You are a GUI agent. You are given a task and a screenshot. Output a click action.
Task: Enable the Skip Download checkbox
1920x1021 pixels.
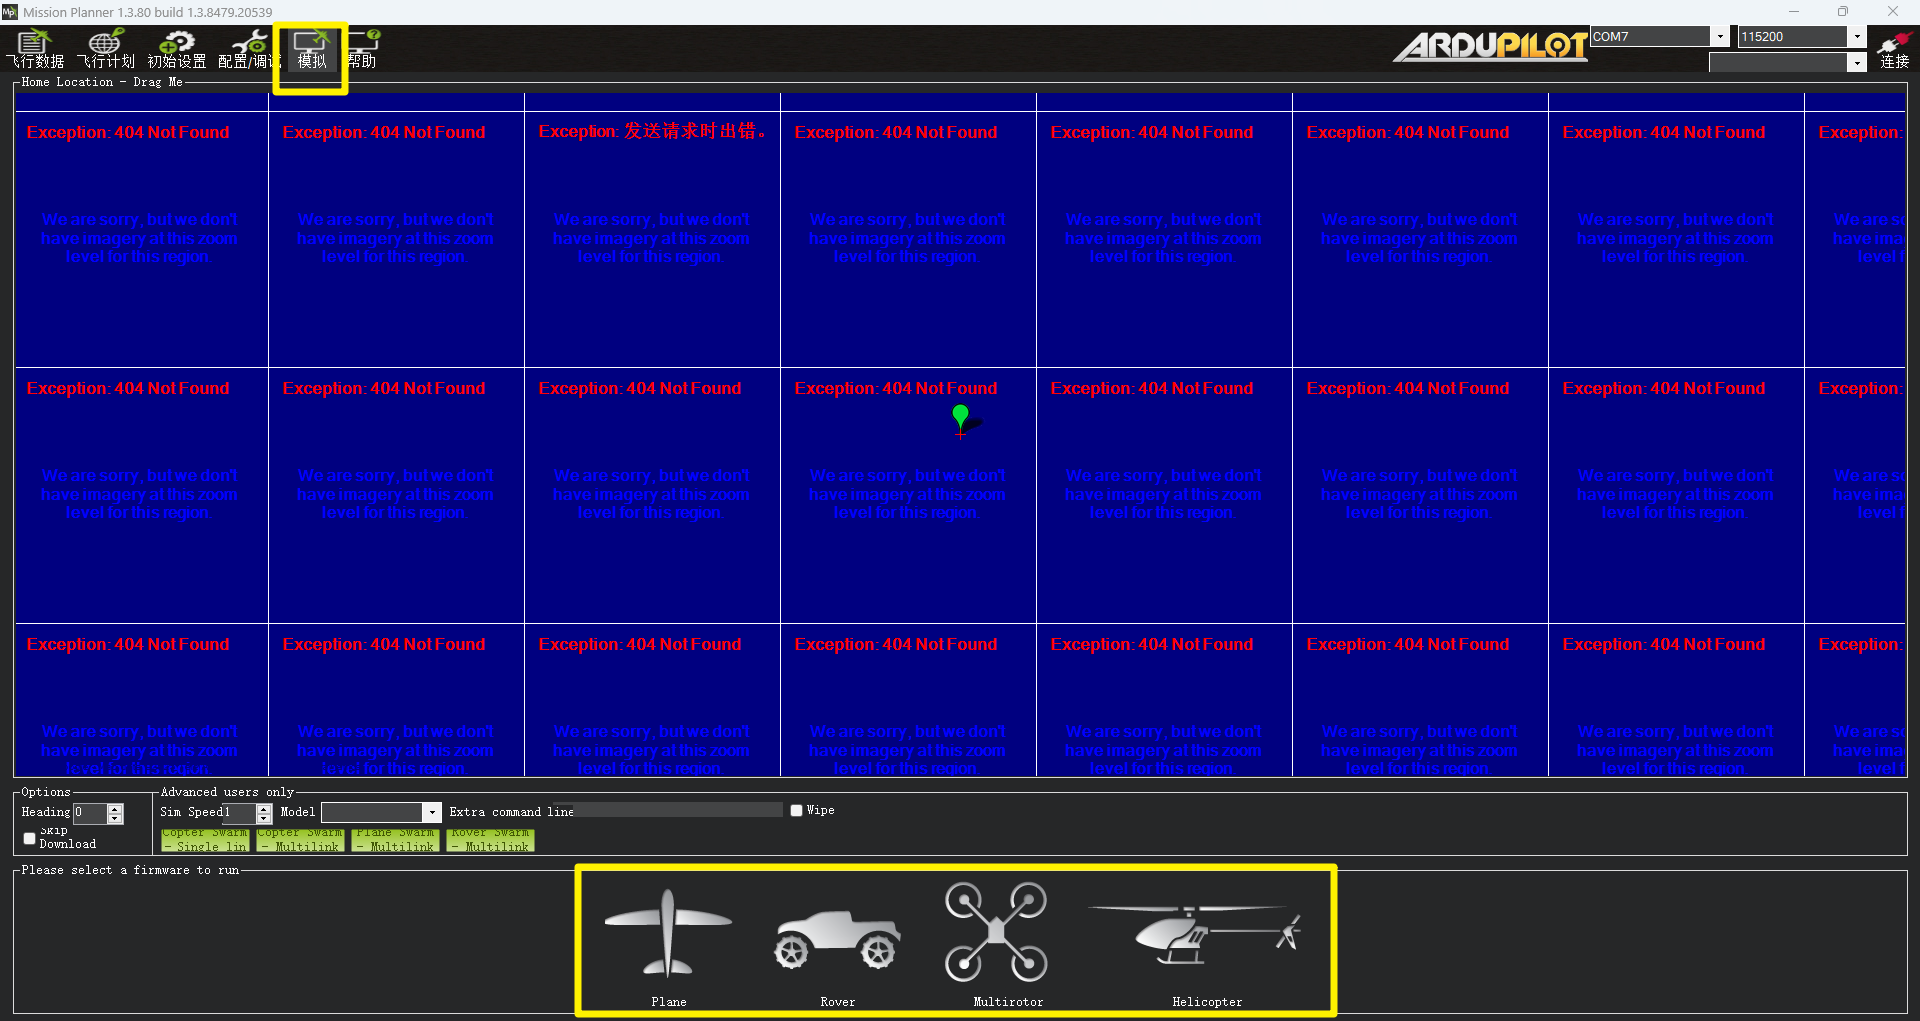[30, 838]
